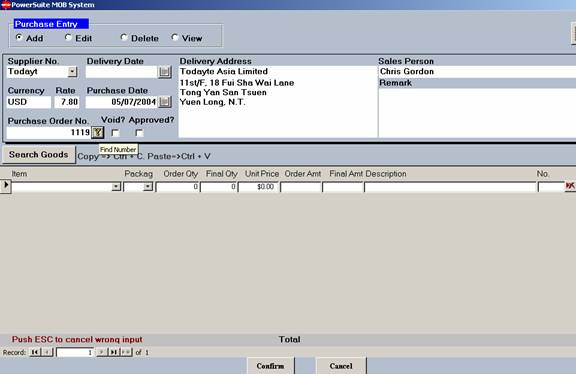Click the PowerSuite MOB System title icon
576x374 pixels.
pyautogui.click(x=6, y=5)
